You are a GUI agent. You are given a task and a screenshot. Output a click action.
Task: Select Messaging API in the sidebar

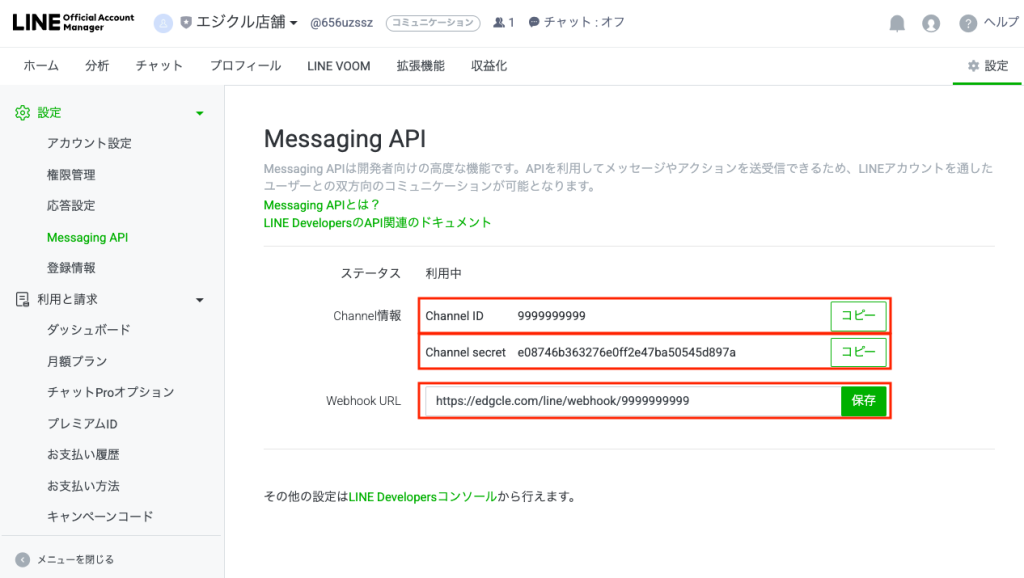click(88, 237)
